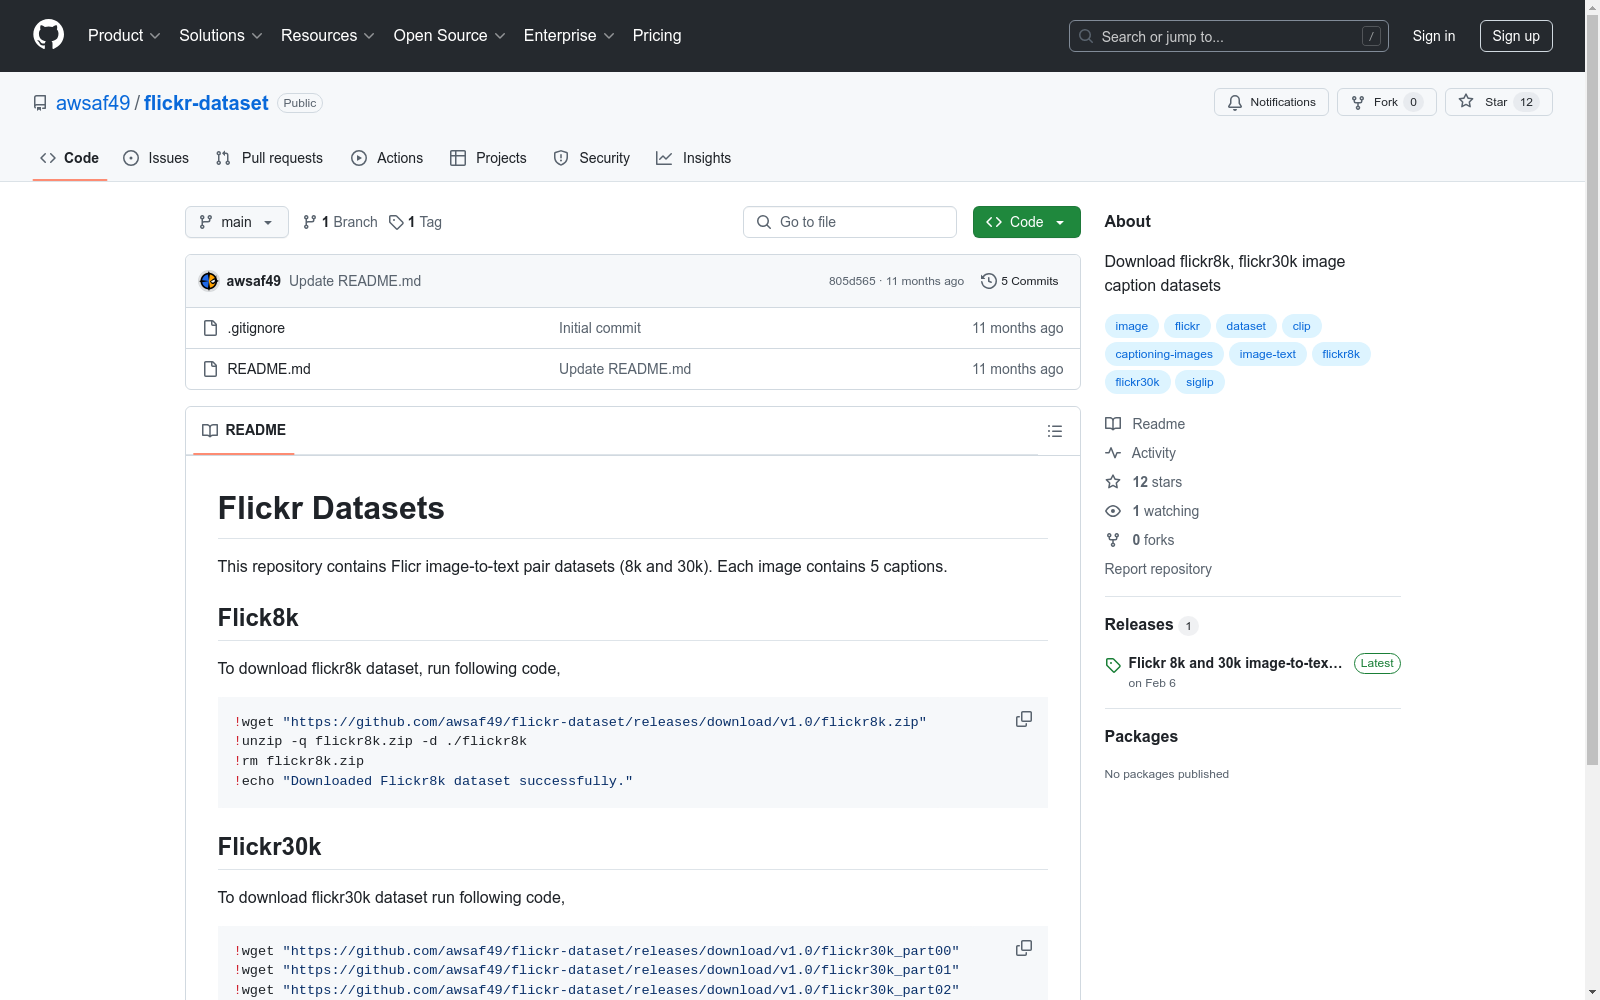Open the green Code dropdown button
This screenshot has height=1000, width=1600.
coord(1026,222)
